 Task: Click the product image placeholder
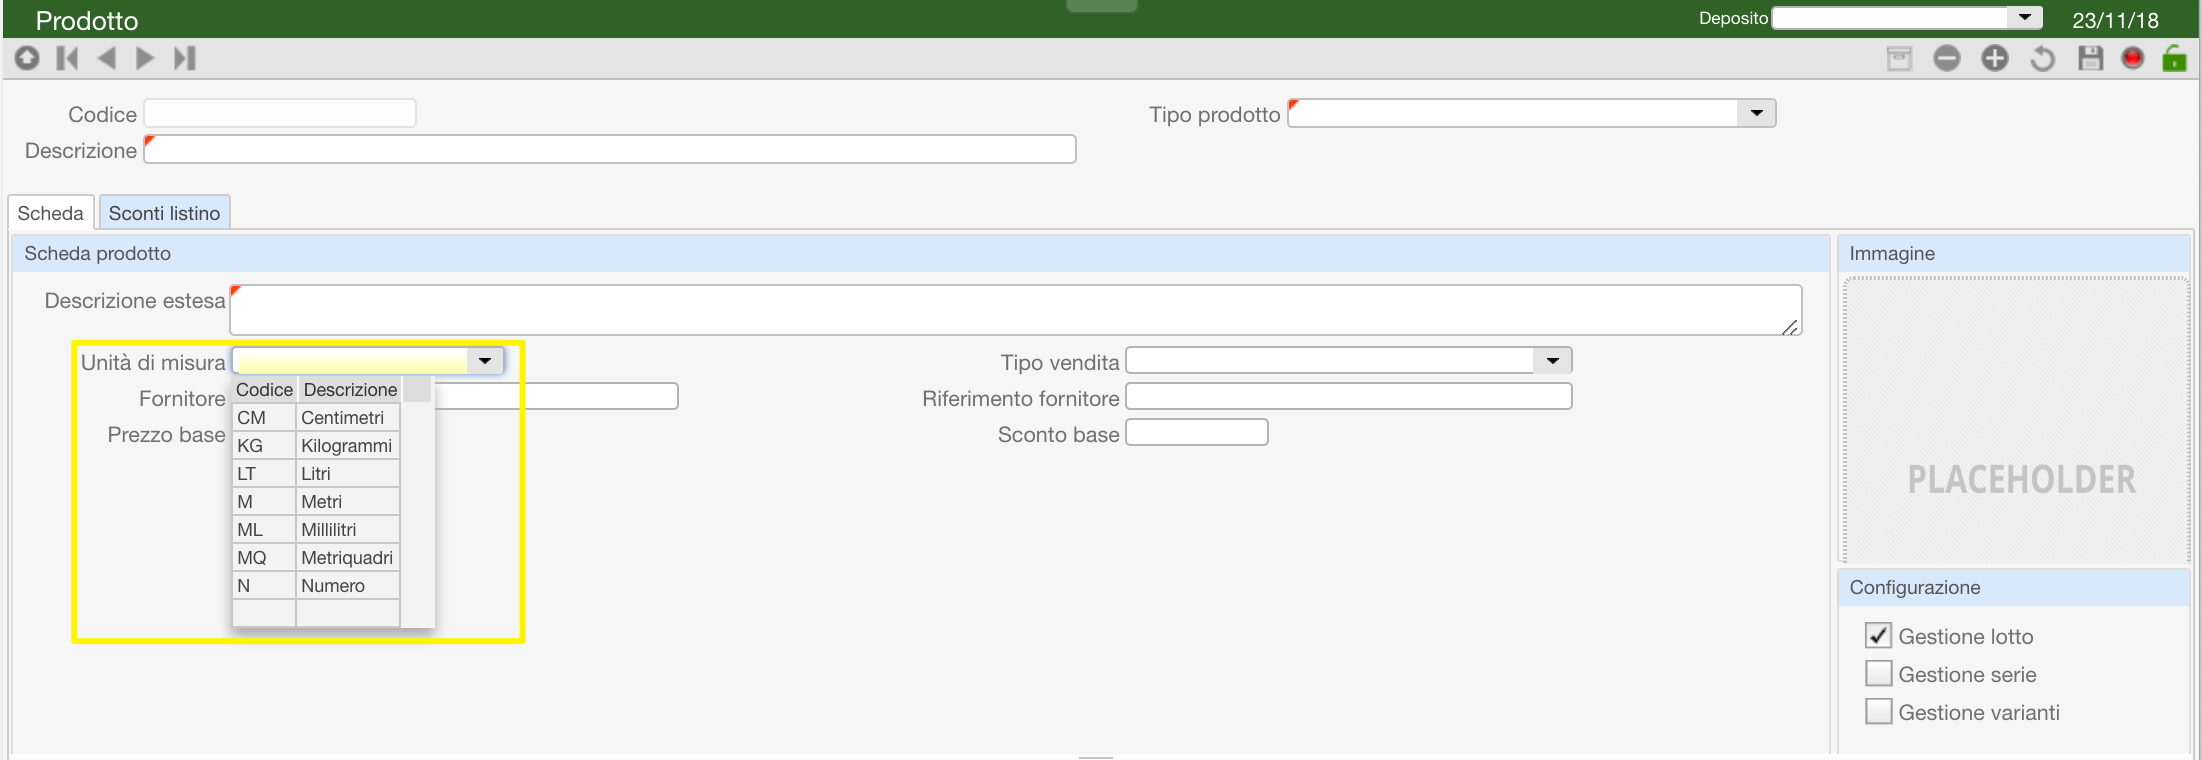[x=2016, y=420]
